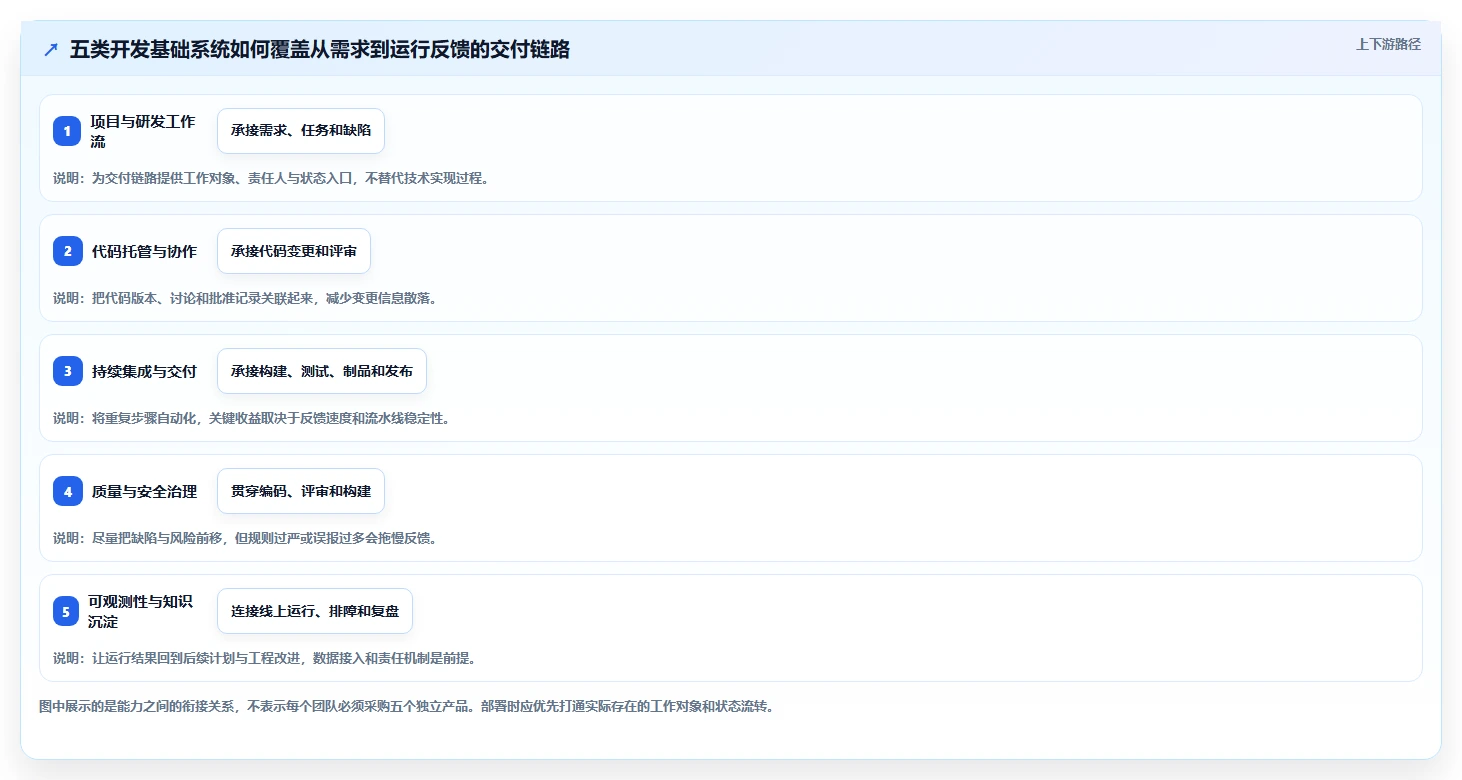Click the number 3 badge
The height and width of the screenshot is (780, 1462).
pos(67,371)
